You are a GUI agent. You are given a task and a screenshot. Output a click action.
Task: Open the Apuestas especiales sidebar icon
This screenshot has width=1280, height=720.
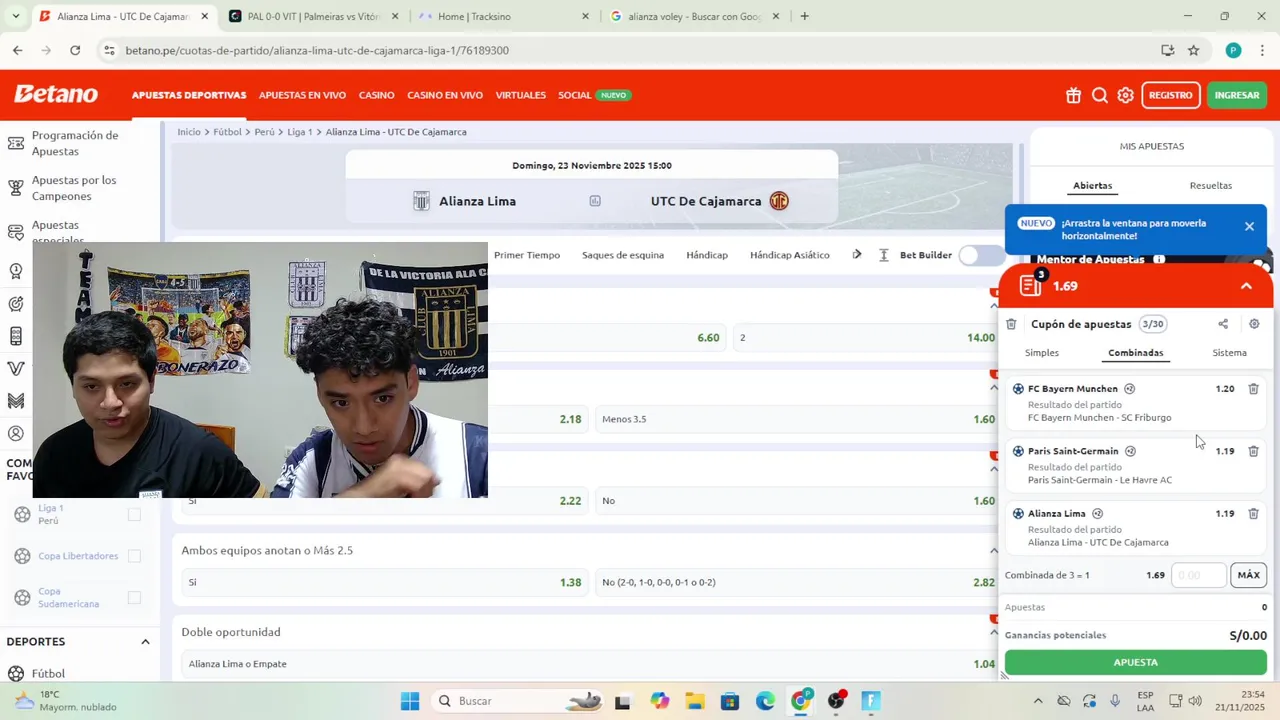click(x=16, y=232)
